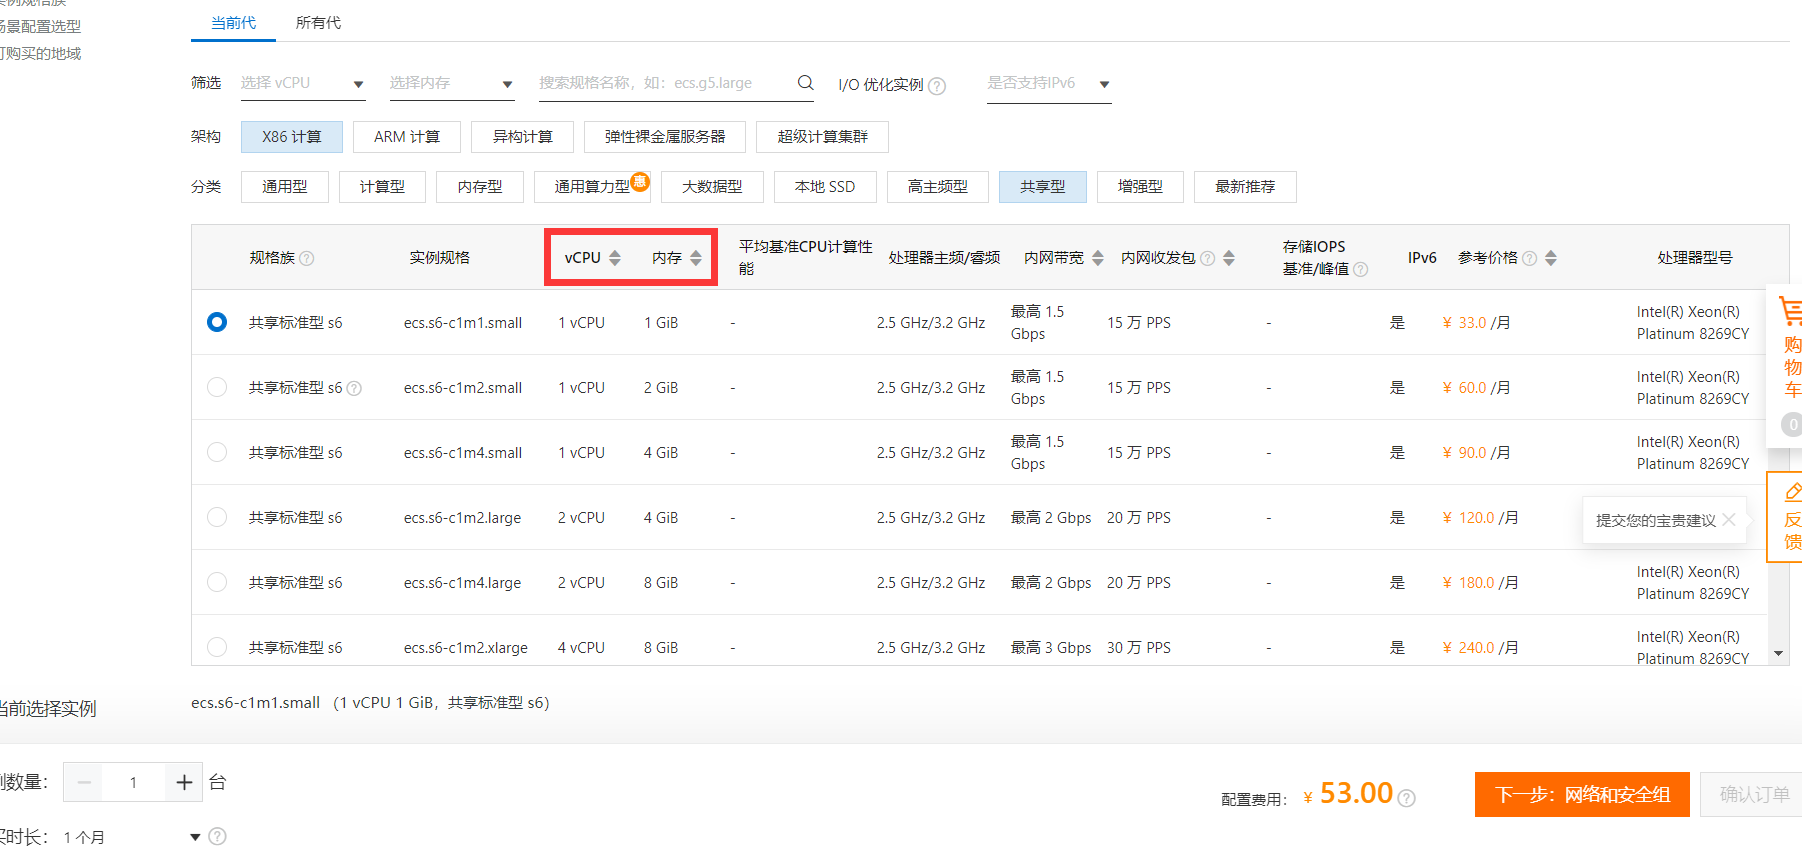Image resolution: width=1802 pixels, height=849 pixels.
Task: Click the 配置费用 help icon
Action: [1406, 798]
